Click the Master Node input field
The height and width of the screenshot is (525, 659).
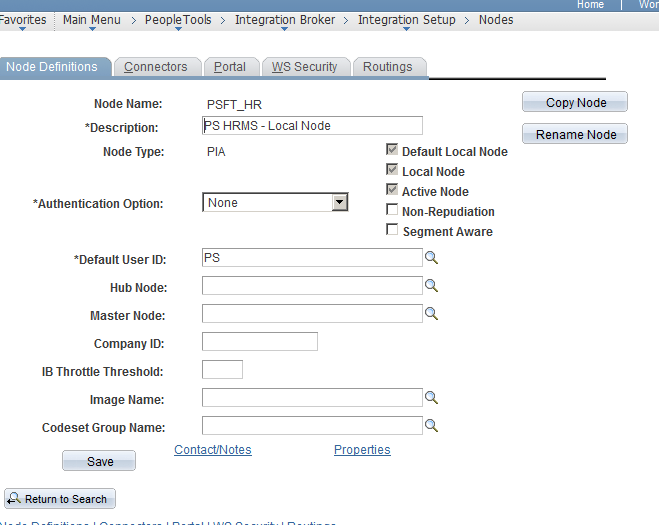(x=312, y=314)
